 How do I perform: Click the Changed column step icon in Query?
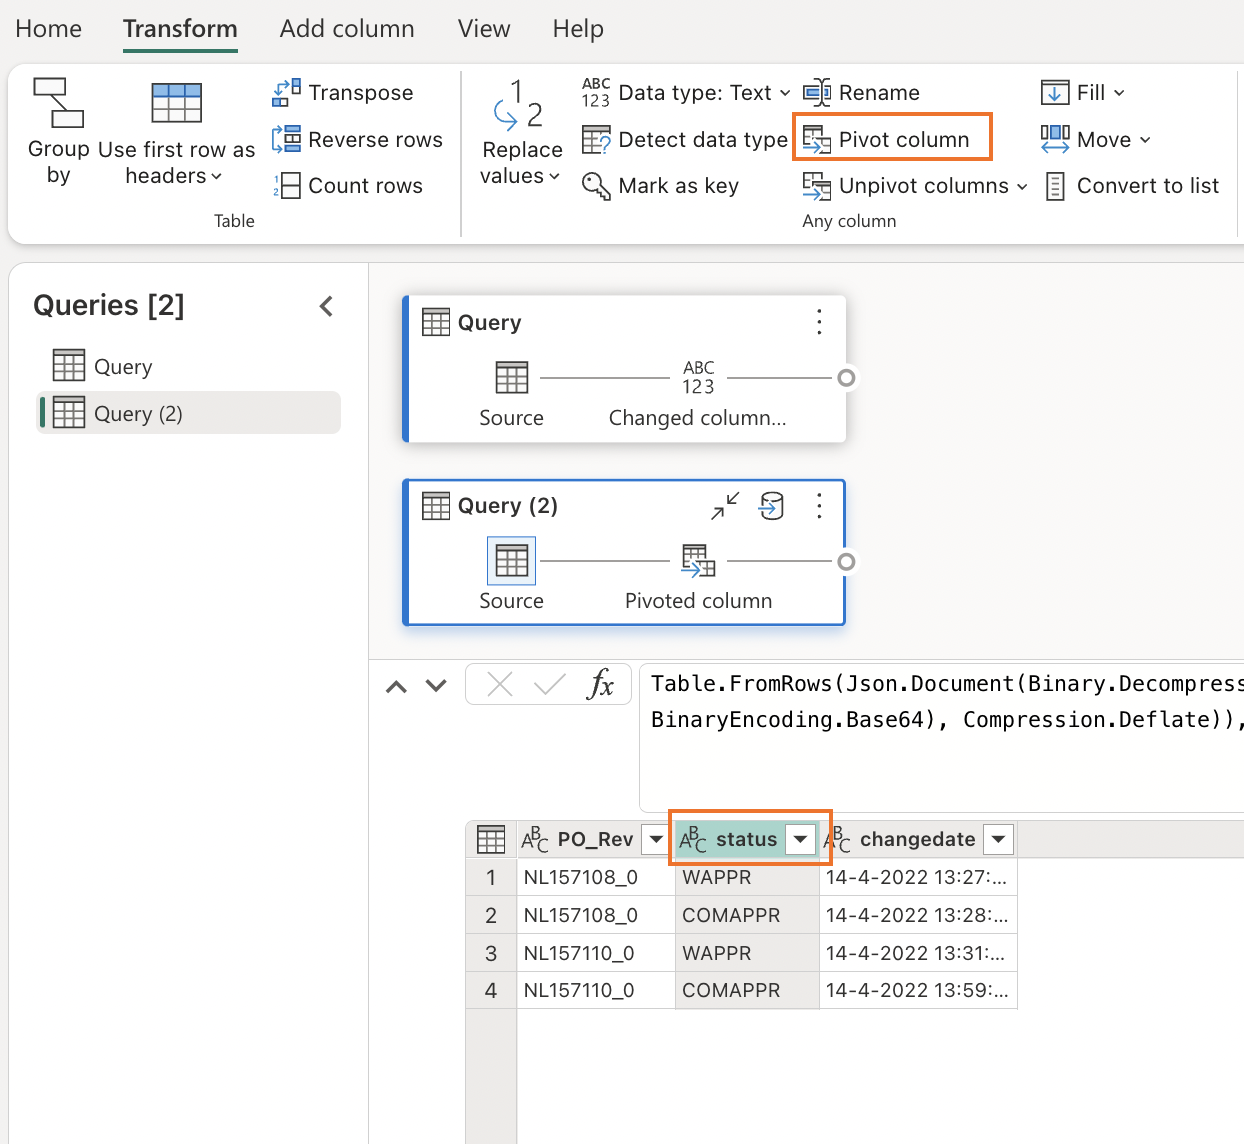[698, 378]
